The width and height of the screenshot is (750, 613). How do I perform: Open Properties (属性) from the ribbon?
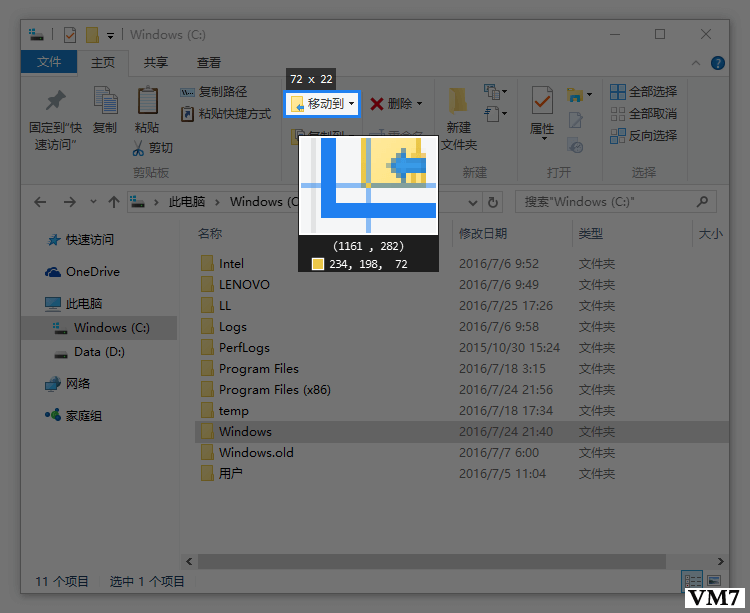542,102
